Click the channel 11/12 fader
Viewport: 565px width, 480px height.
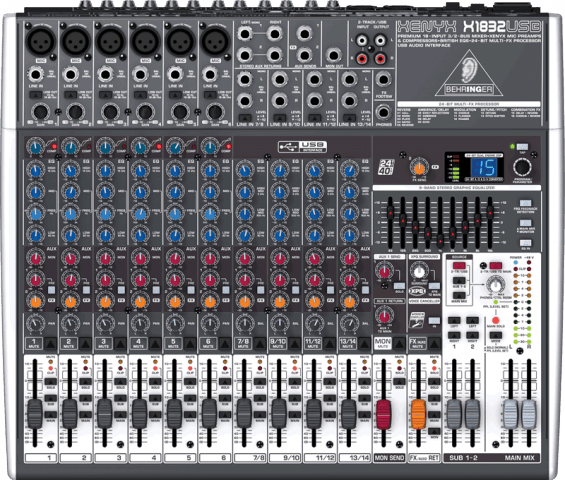pos(314,414)
